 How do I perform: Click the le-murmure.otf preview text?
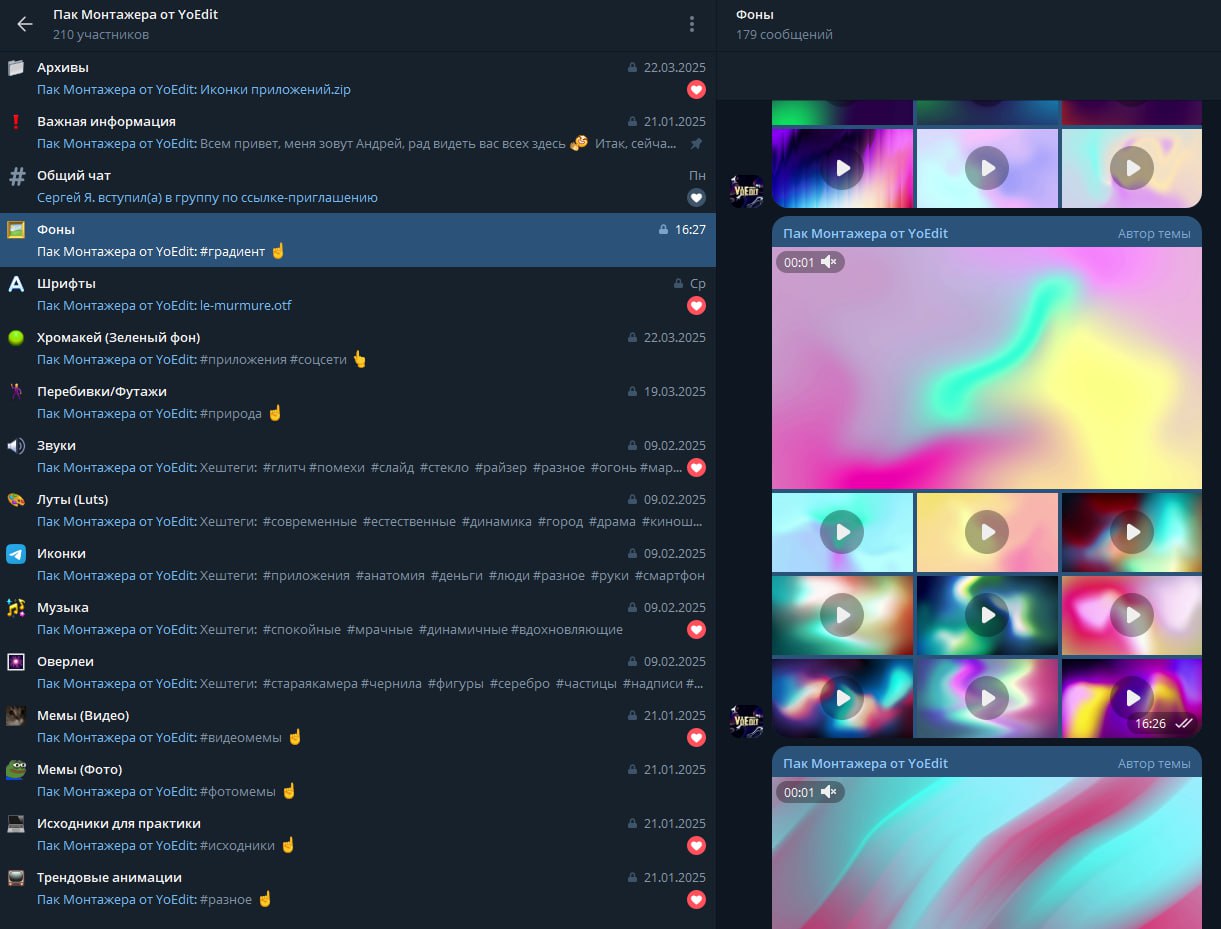(246, 306)
